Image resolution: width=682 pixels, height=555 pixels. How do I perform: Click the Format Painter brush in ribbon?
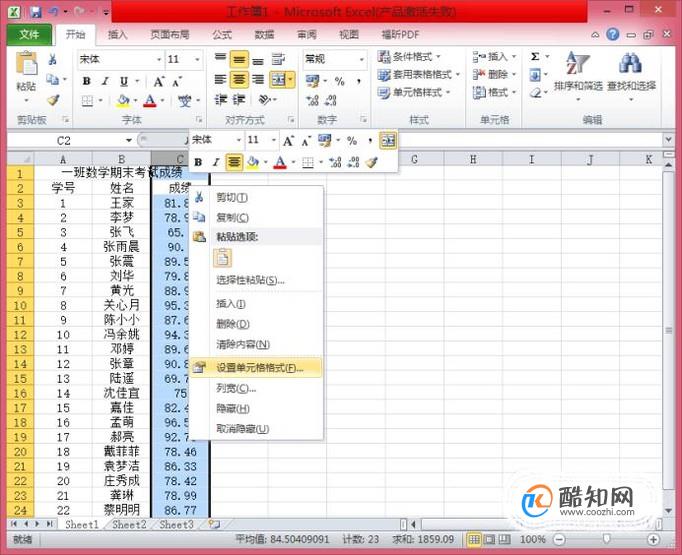53,100
